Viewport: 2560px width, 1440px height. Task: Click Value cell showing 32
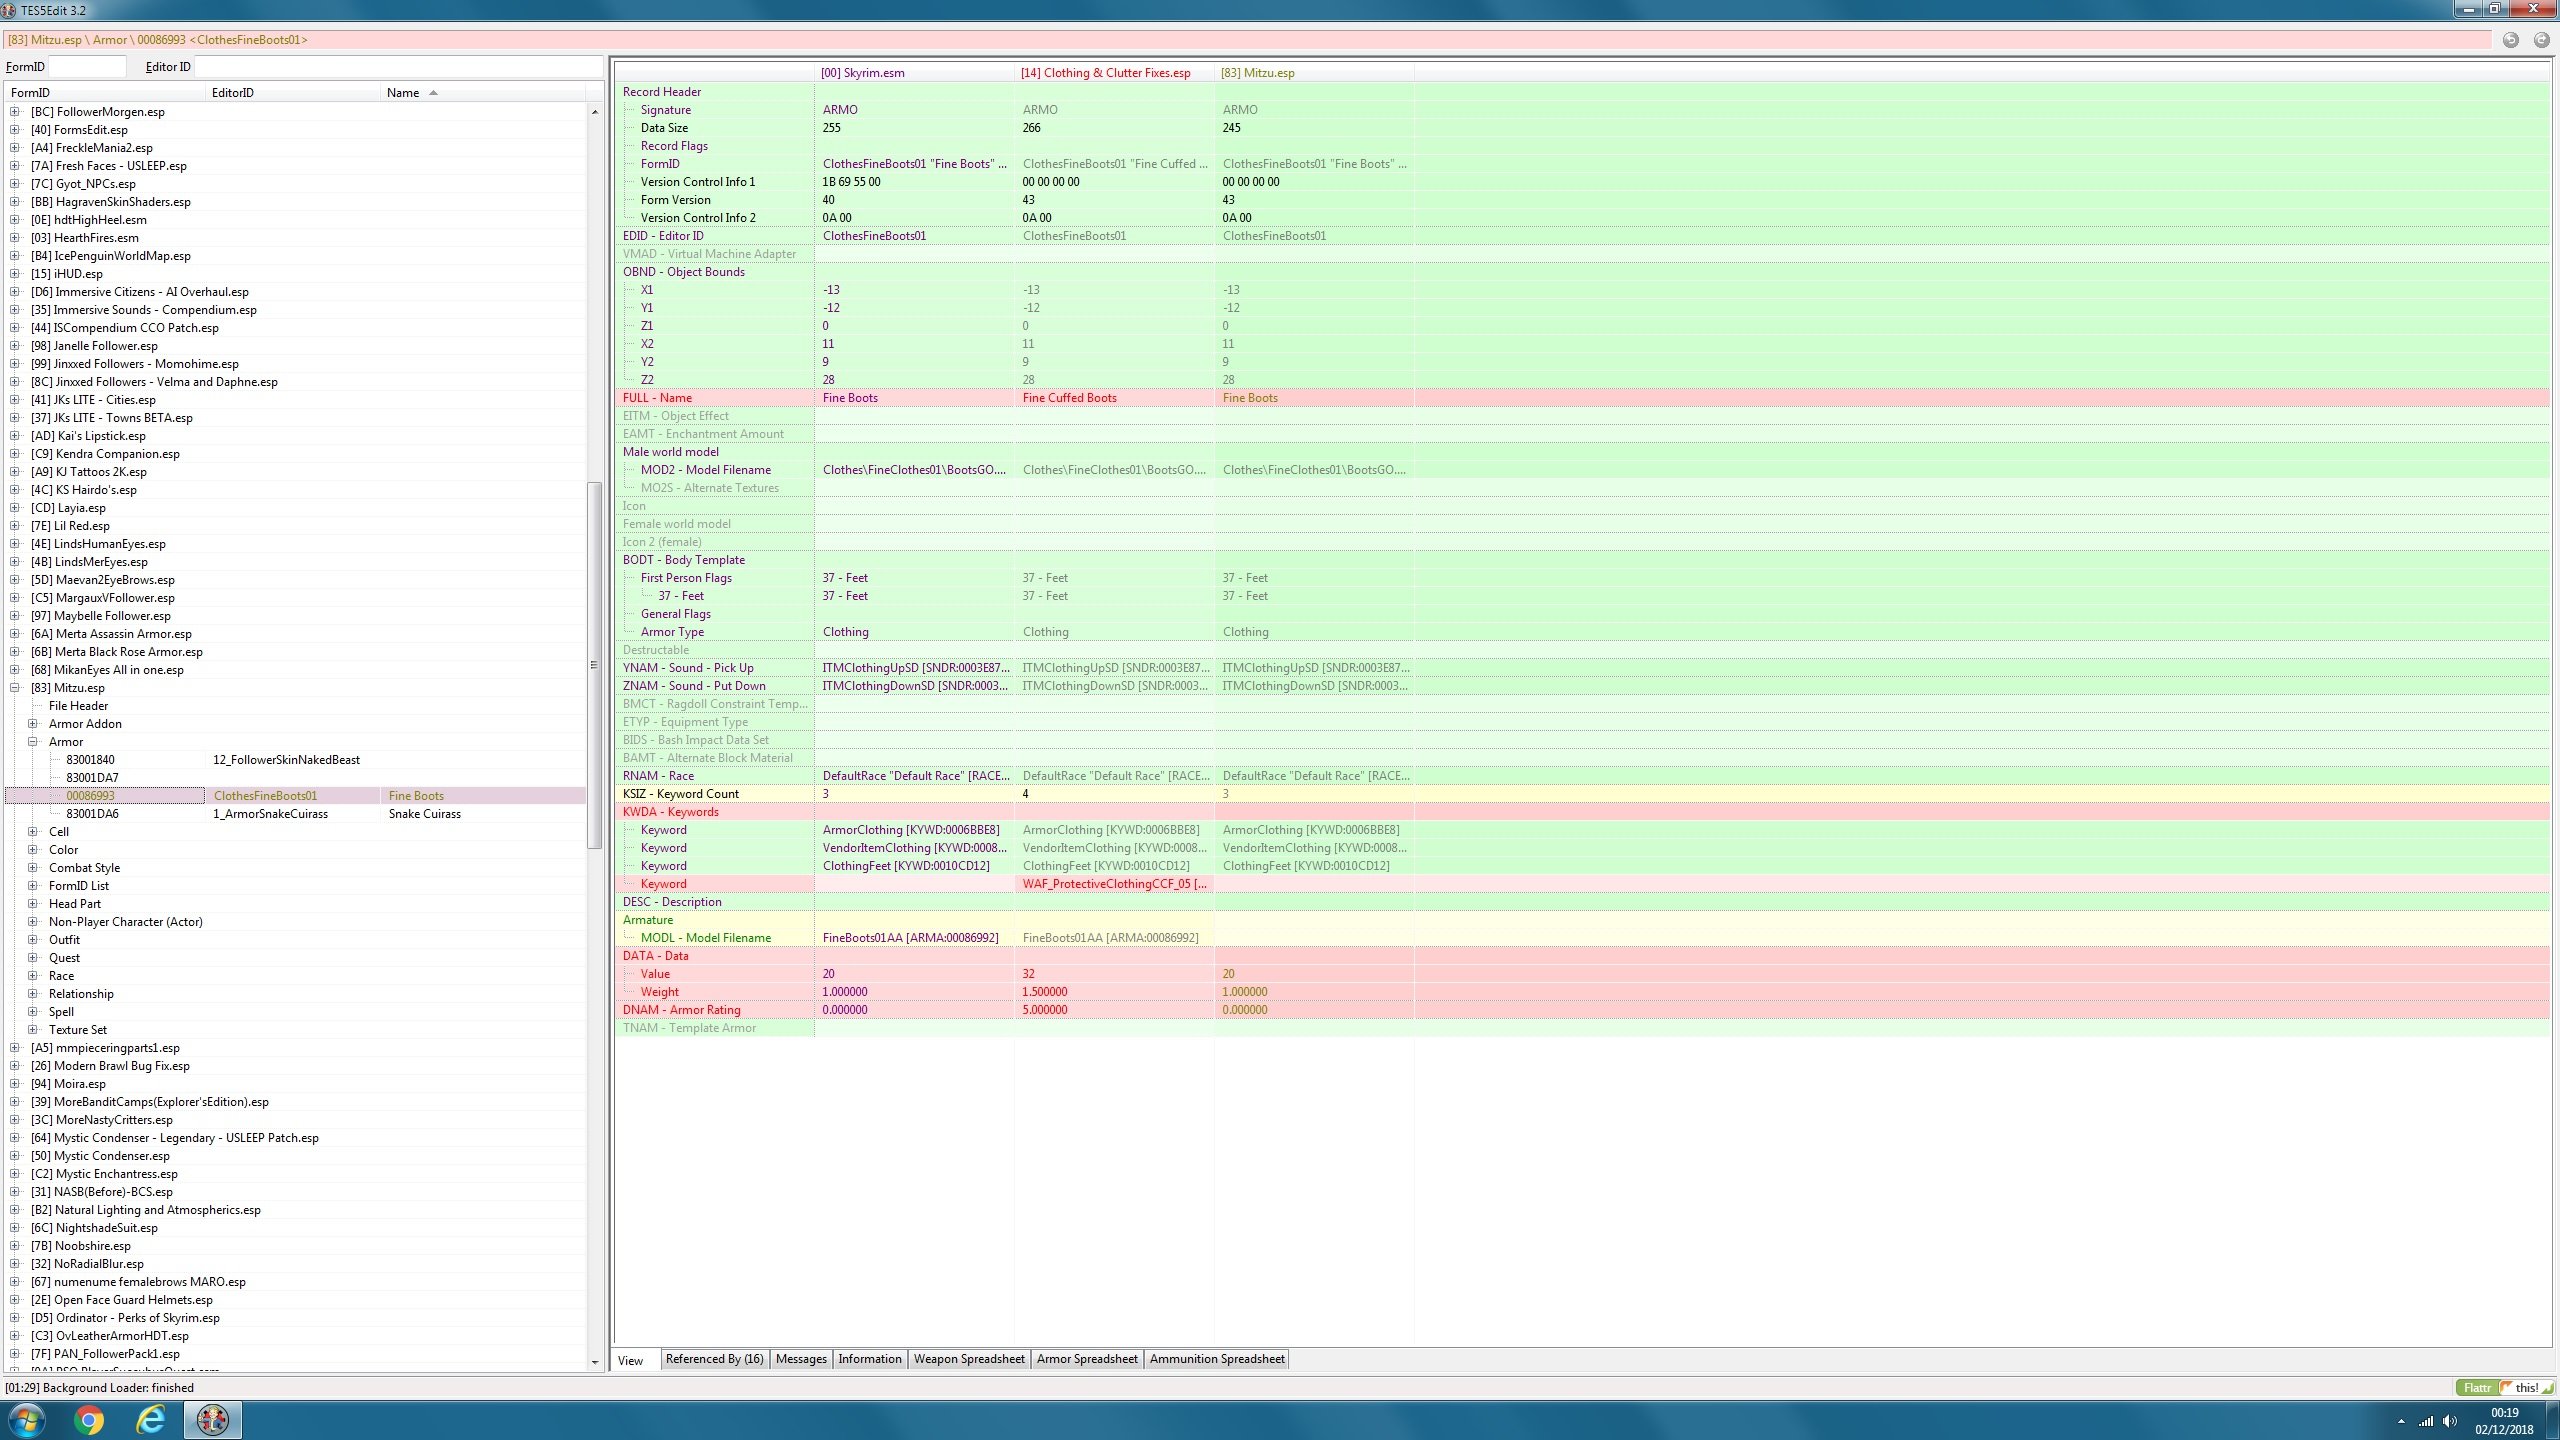[x=1114, y=974]
